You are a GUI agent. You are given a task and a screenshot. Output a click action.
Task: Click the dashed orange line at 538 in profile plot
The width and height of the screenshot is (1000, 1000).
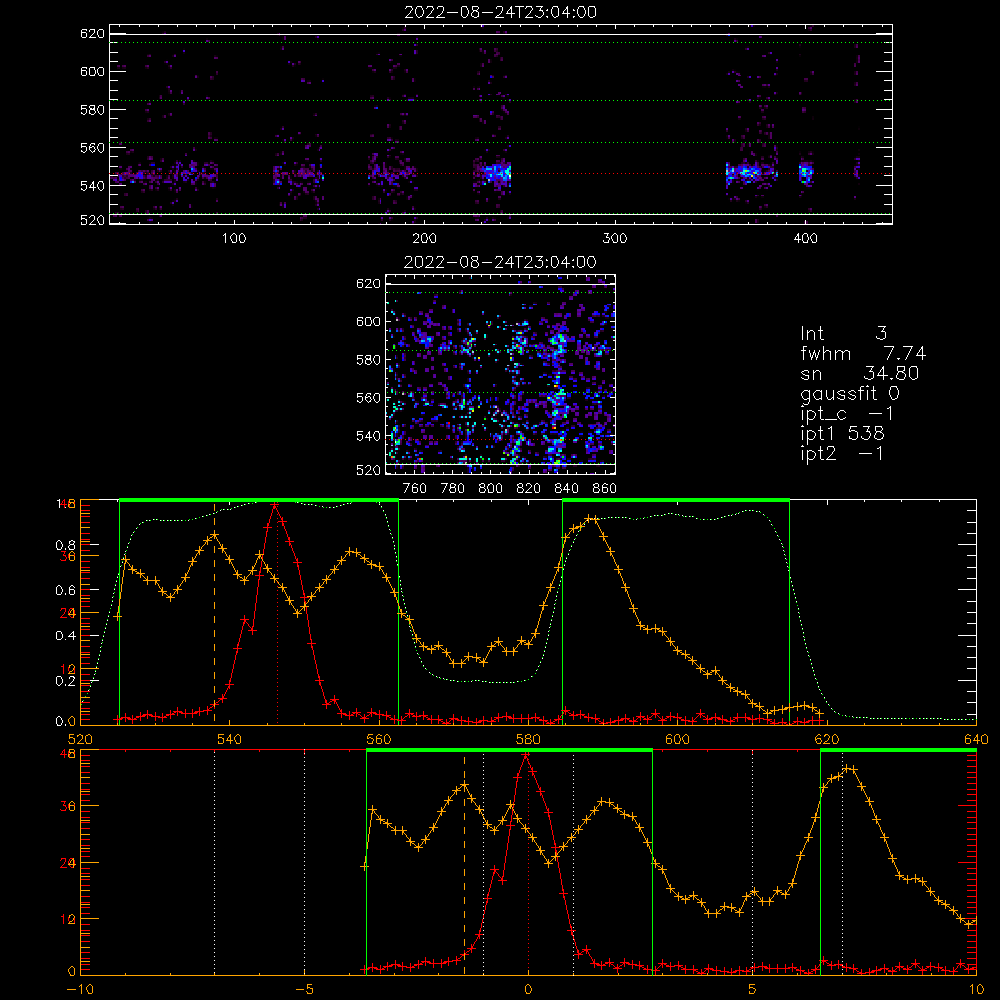[x=214, y=612]
